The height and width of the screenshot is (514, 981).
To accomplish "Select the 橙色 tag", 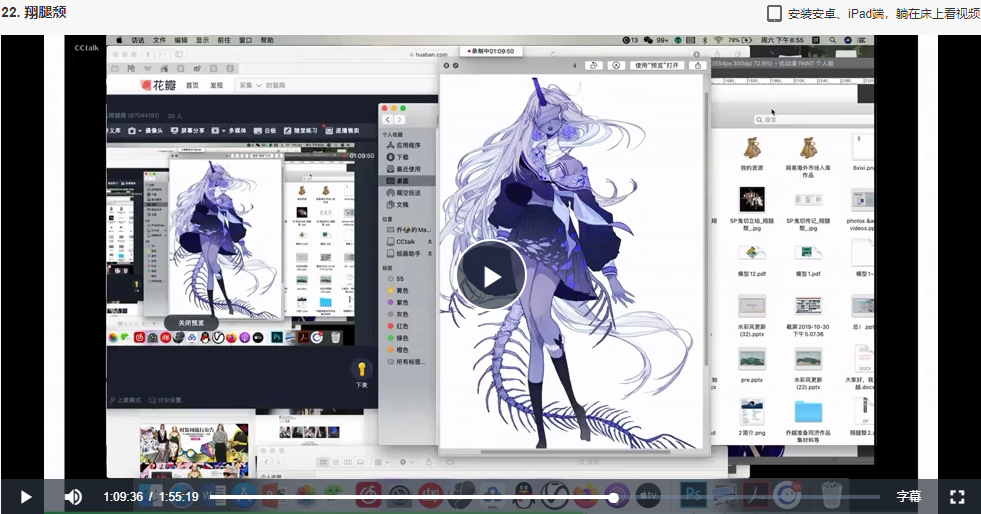I will pos(402,350).
